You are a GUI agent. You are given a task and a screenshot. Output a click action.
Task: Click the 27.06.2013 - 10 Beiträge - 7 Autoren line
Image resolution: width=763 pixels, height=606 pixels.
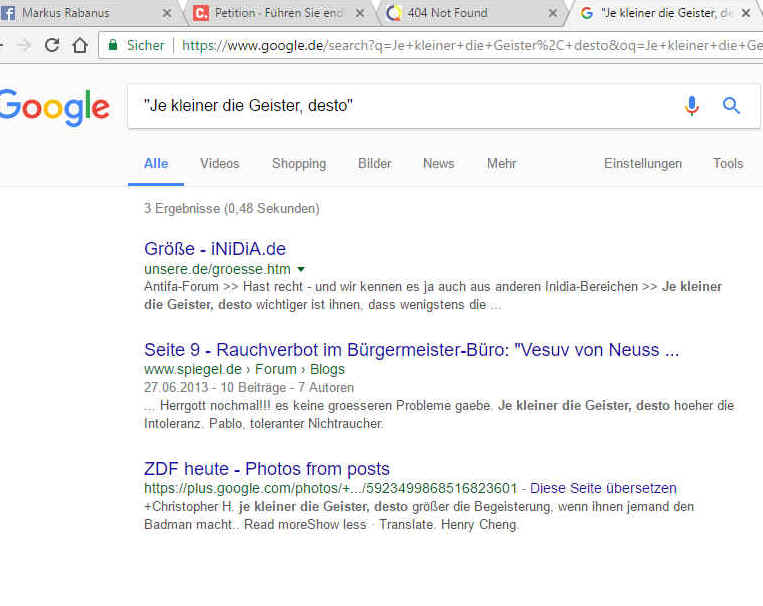[x=249, y=387]
